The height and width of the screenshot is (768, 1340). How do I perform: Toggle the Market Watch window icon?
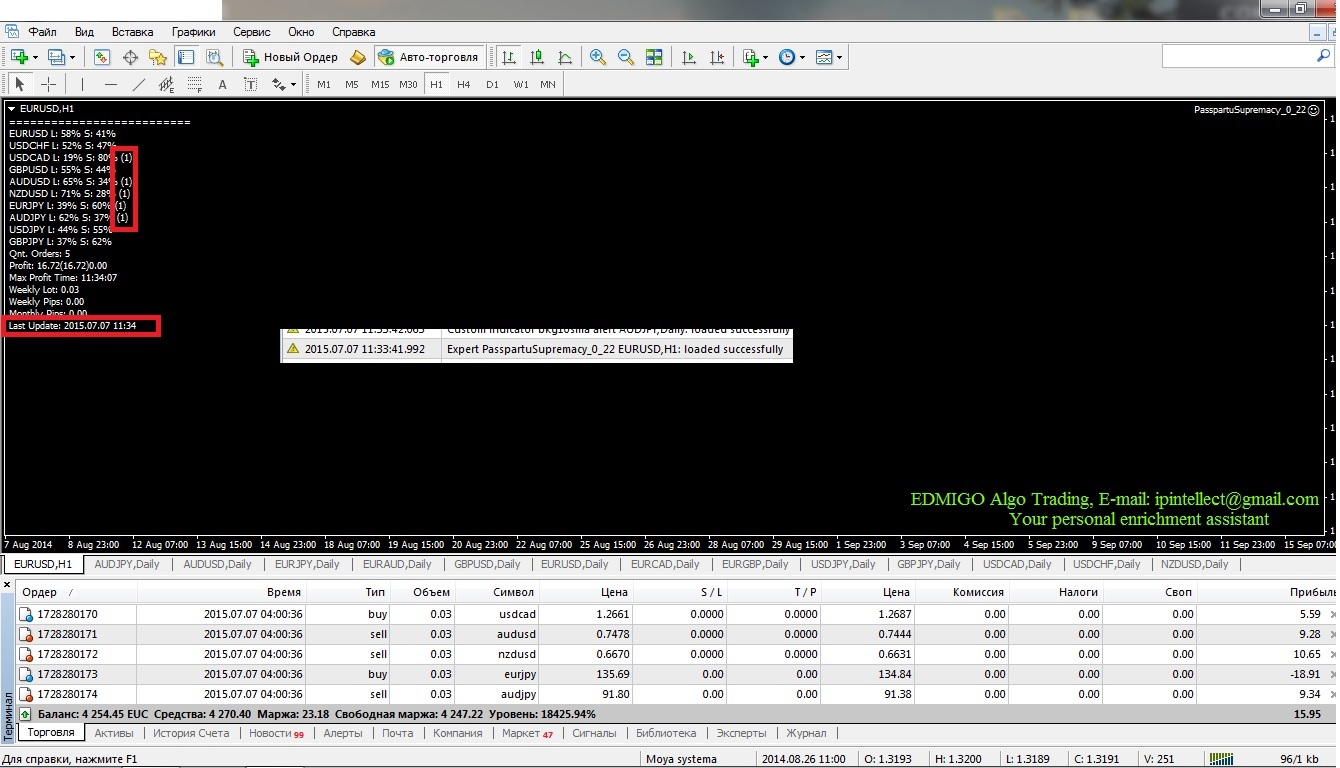[102, 57]
